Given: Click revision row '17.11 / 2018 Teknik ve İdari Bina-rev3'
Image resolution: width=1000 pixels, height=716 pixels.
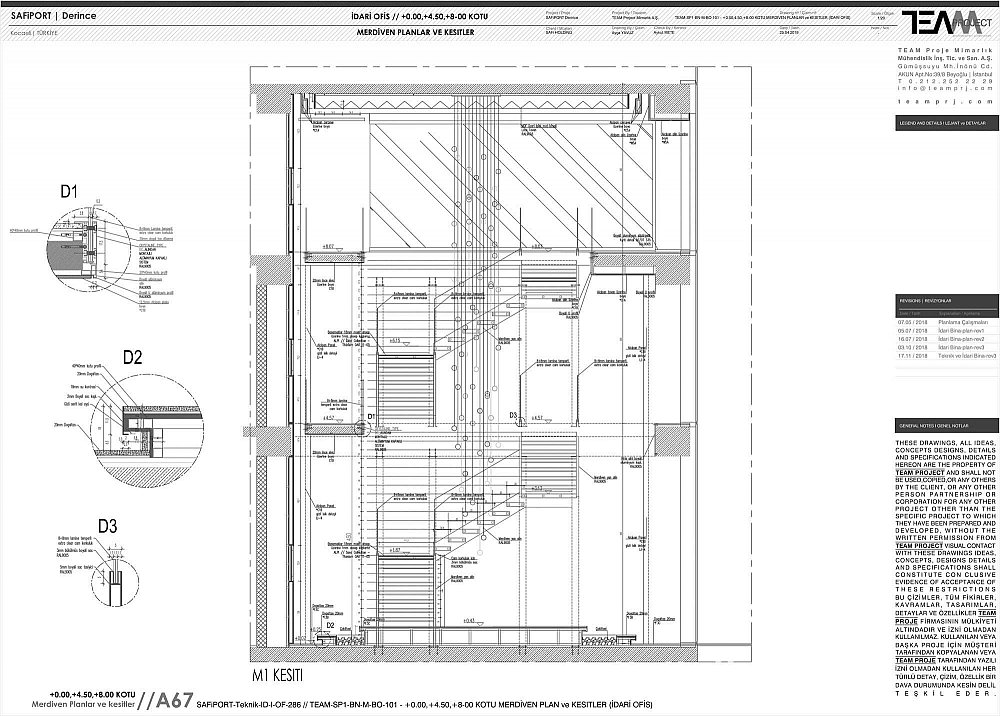Looking at the screenshot, I should 946,356.
